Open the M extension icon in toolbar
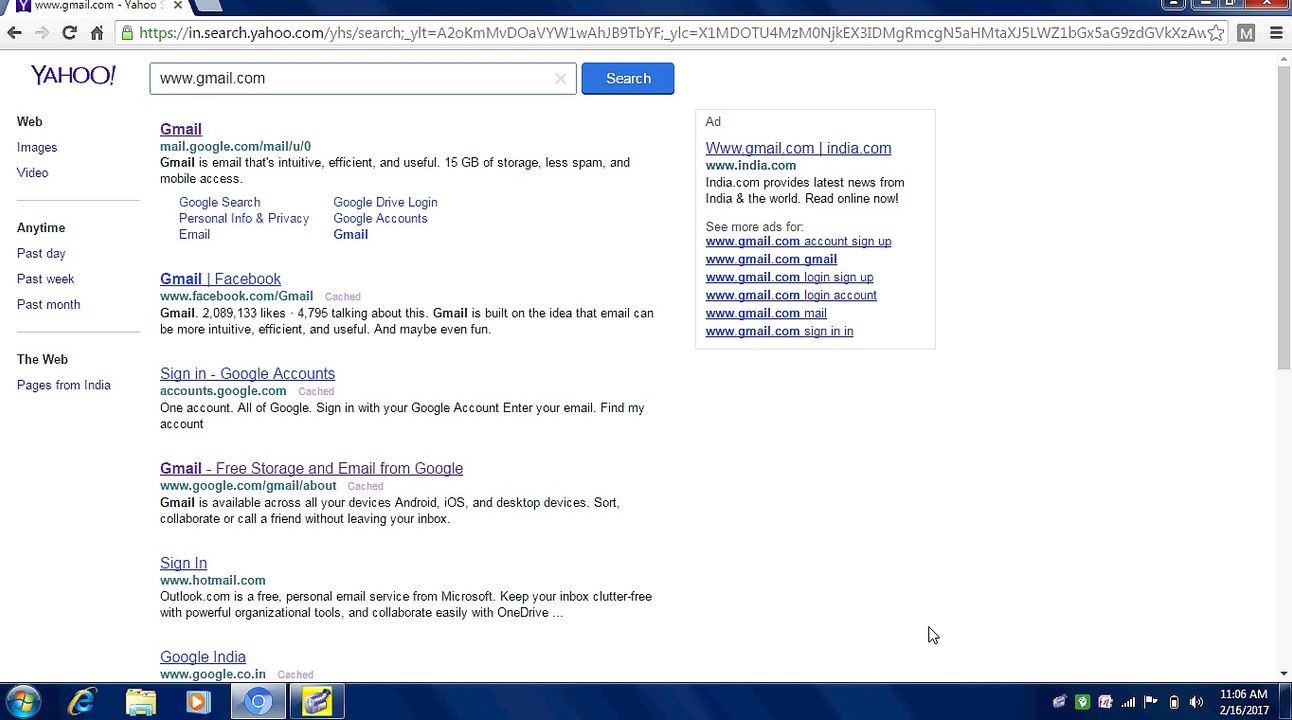Image resolution: width=1292 pixels, height=720 pixels. click(x=1246, y=33)
